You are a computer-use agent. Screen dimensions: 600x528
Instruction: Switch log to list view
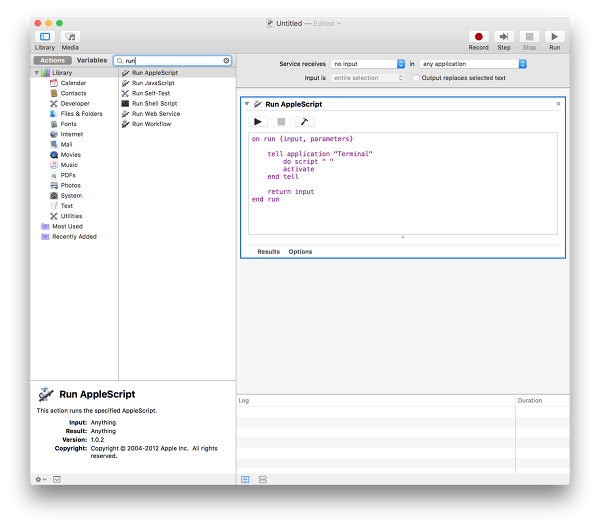coord(245,479)
